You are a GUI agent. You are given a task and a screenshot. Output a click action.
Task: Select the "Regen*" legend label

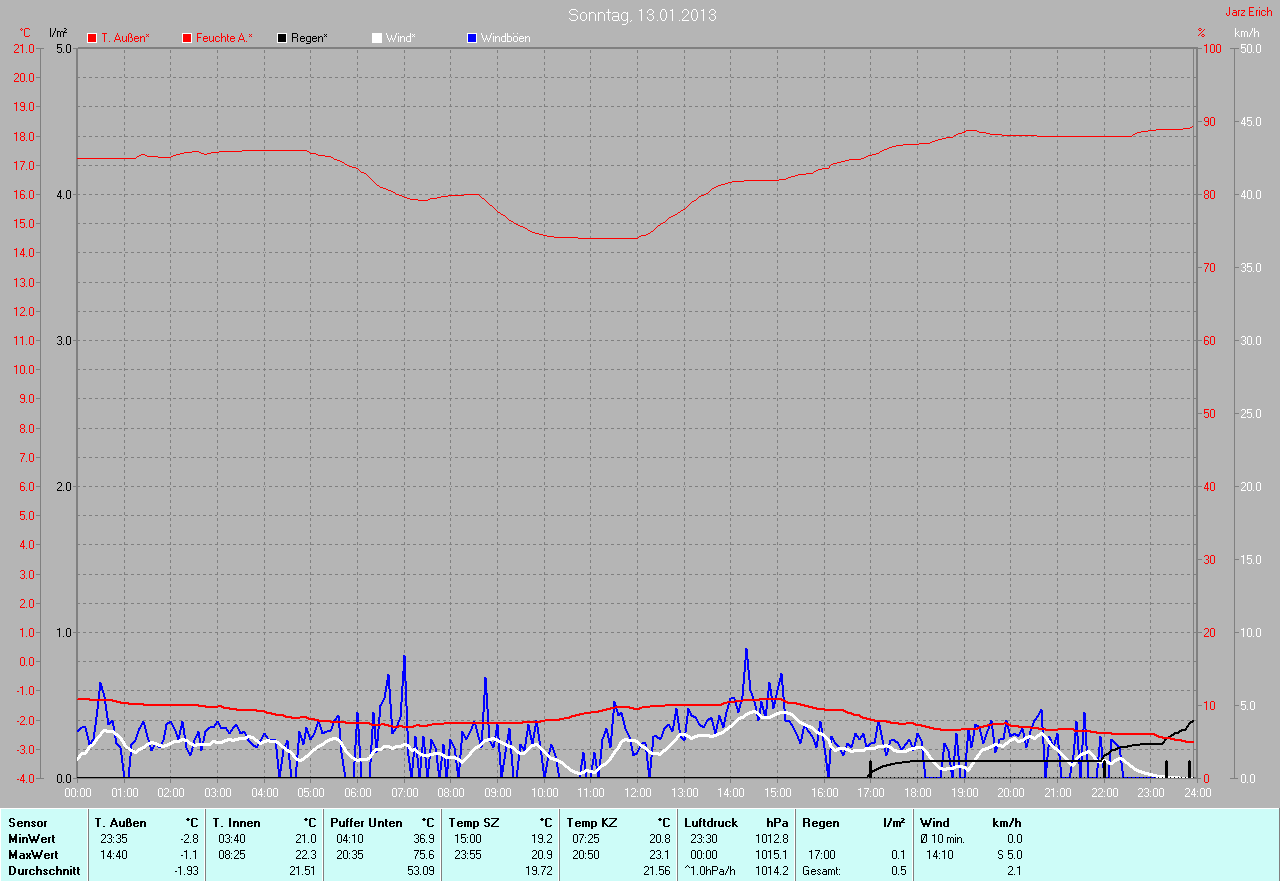pos(310,38)
